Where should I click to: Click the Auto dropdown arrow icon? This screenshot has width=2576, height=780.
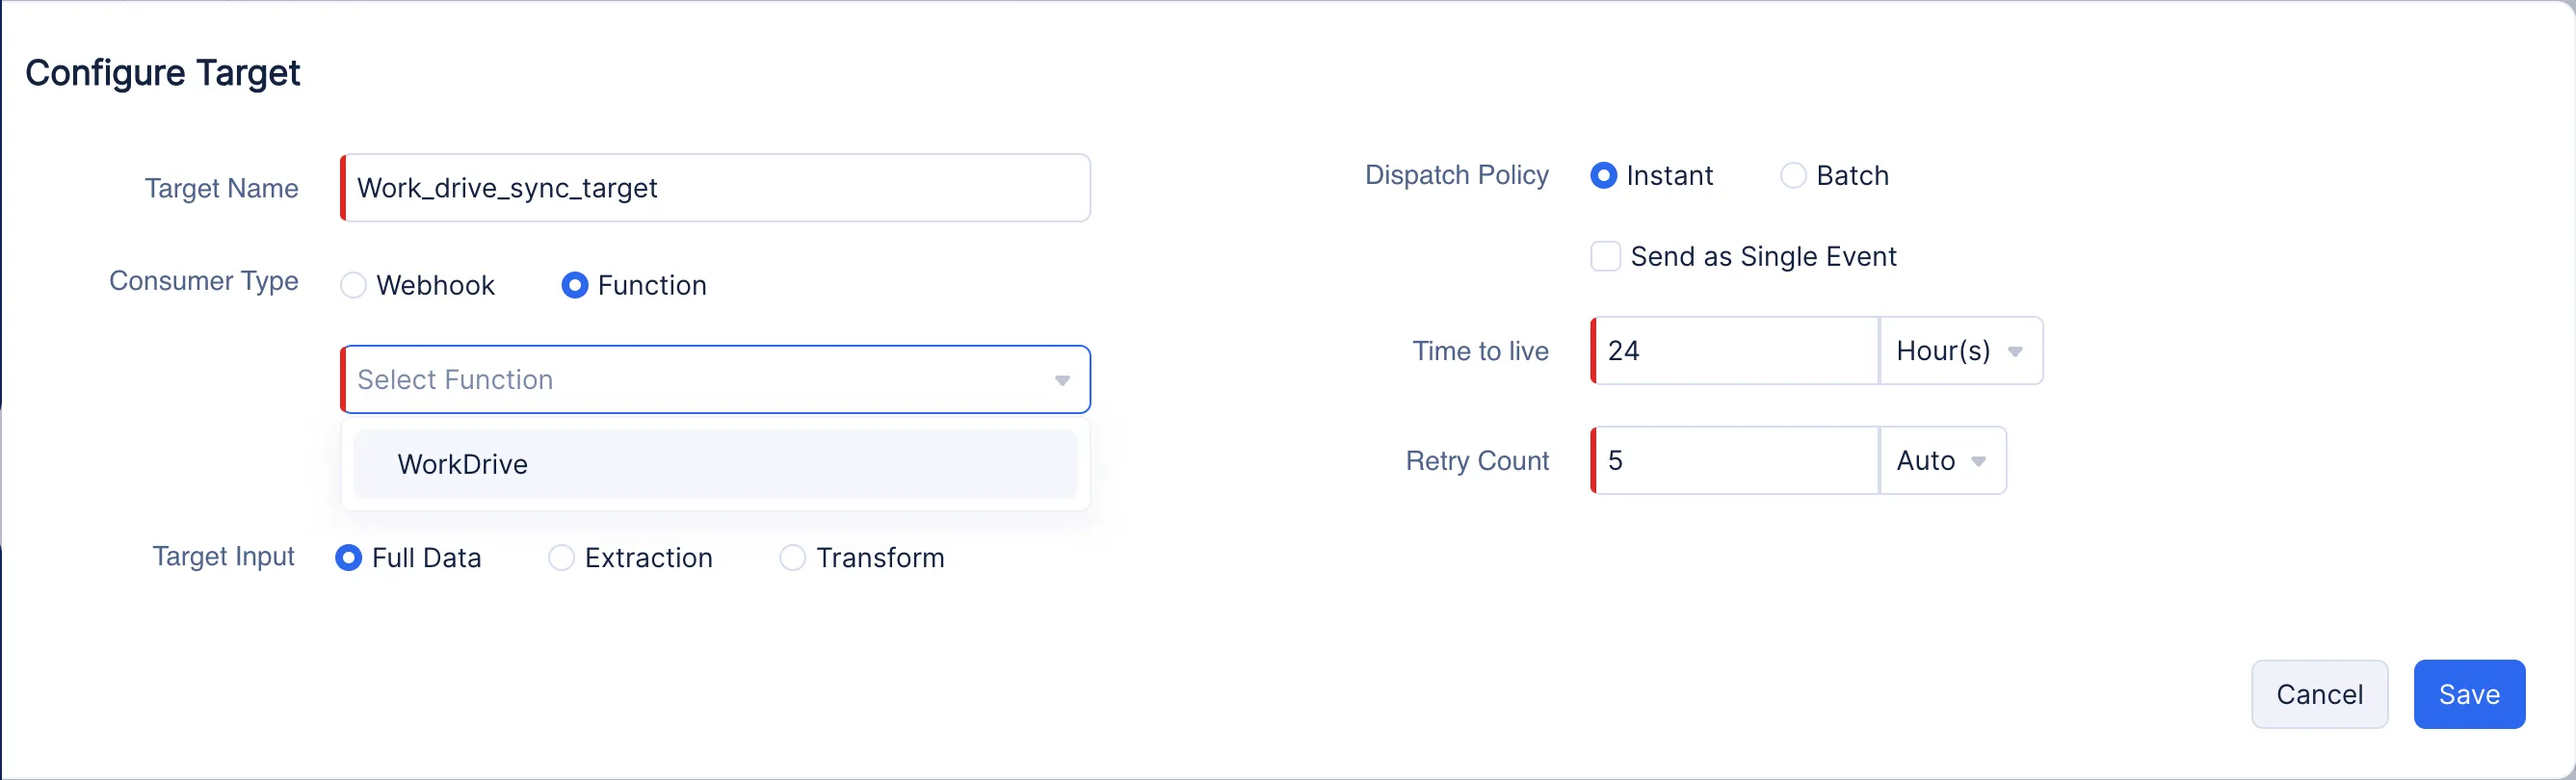tap(1979, 462)
